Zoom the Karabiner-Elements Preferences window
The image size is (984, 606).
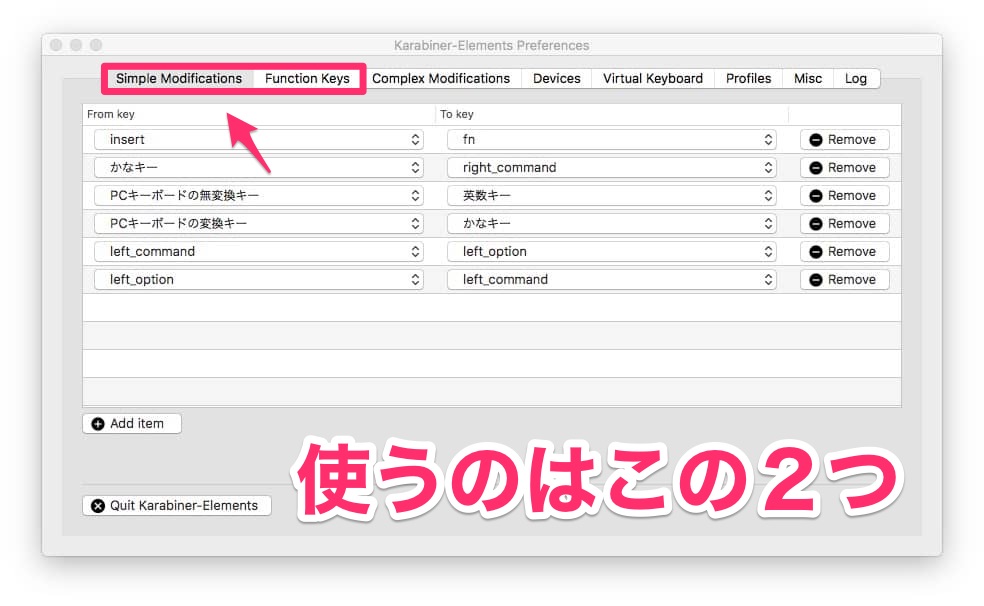point(96,45)
